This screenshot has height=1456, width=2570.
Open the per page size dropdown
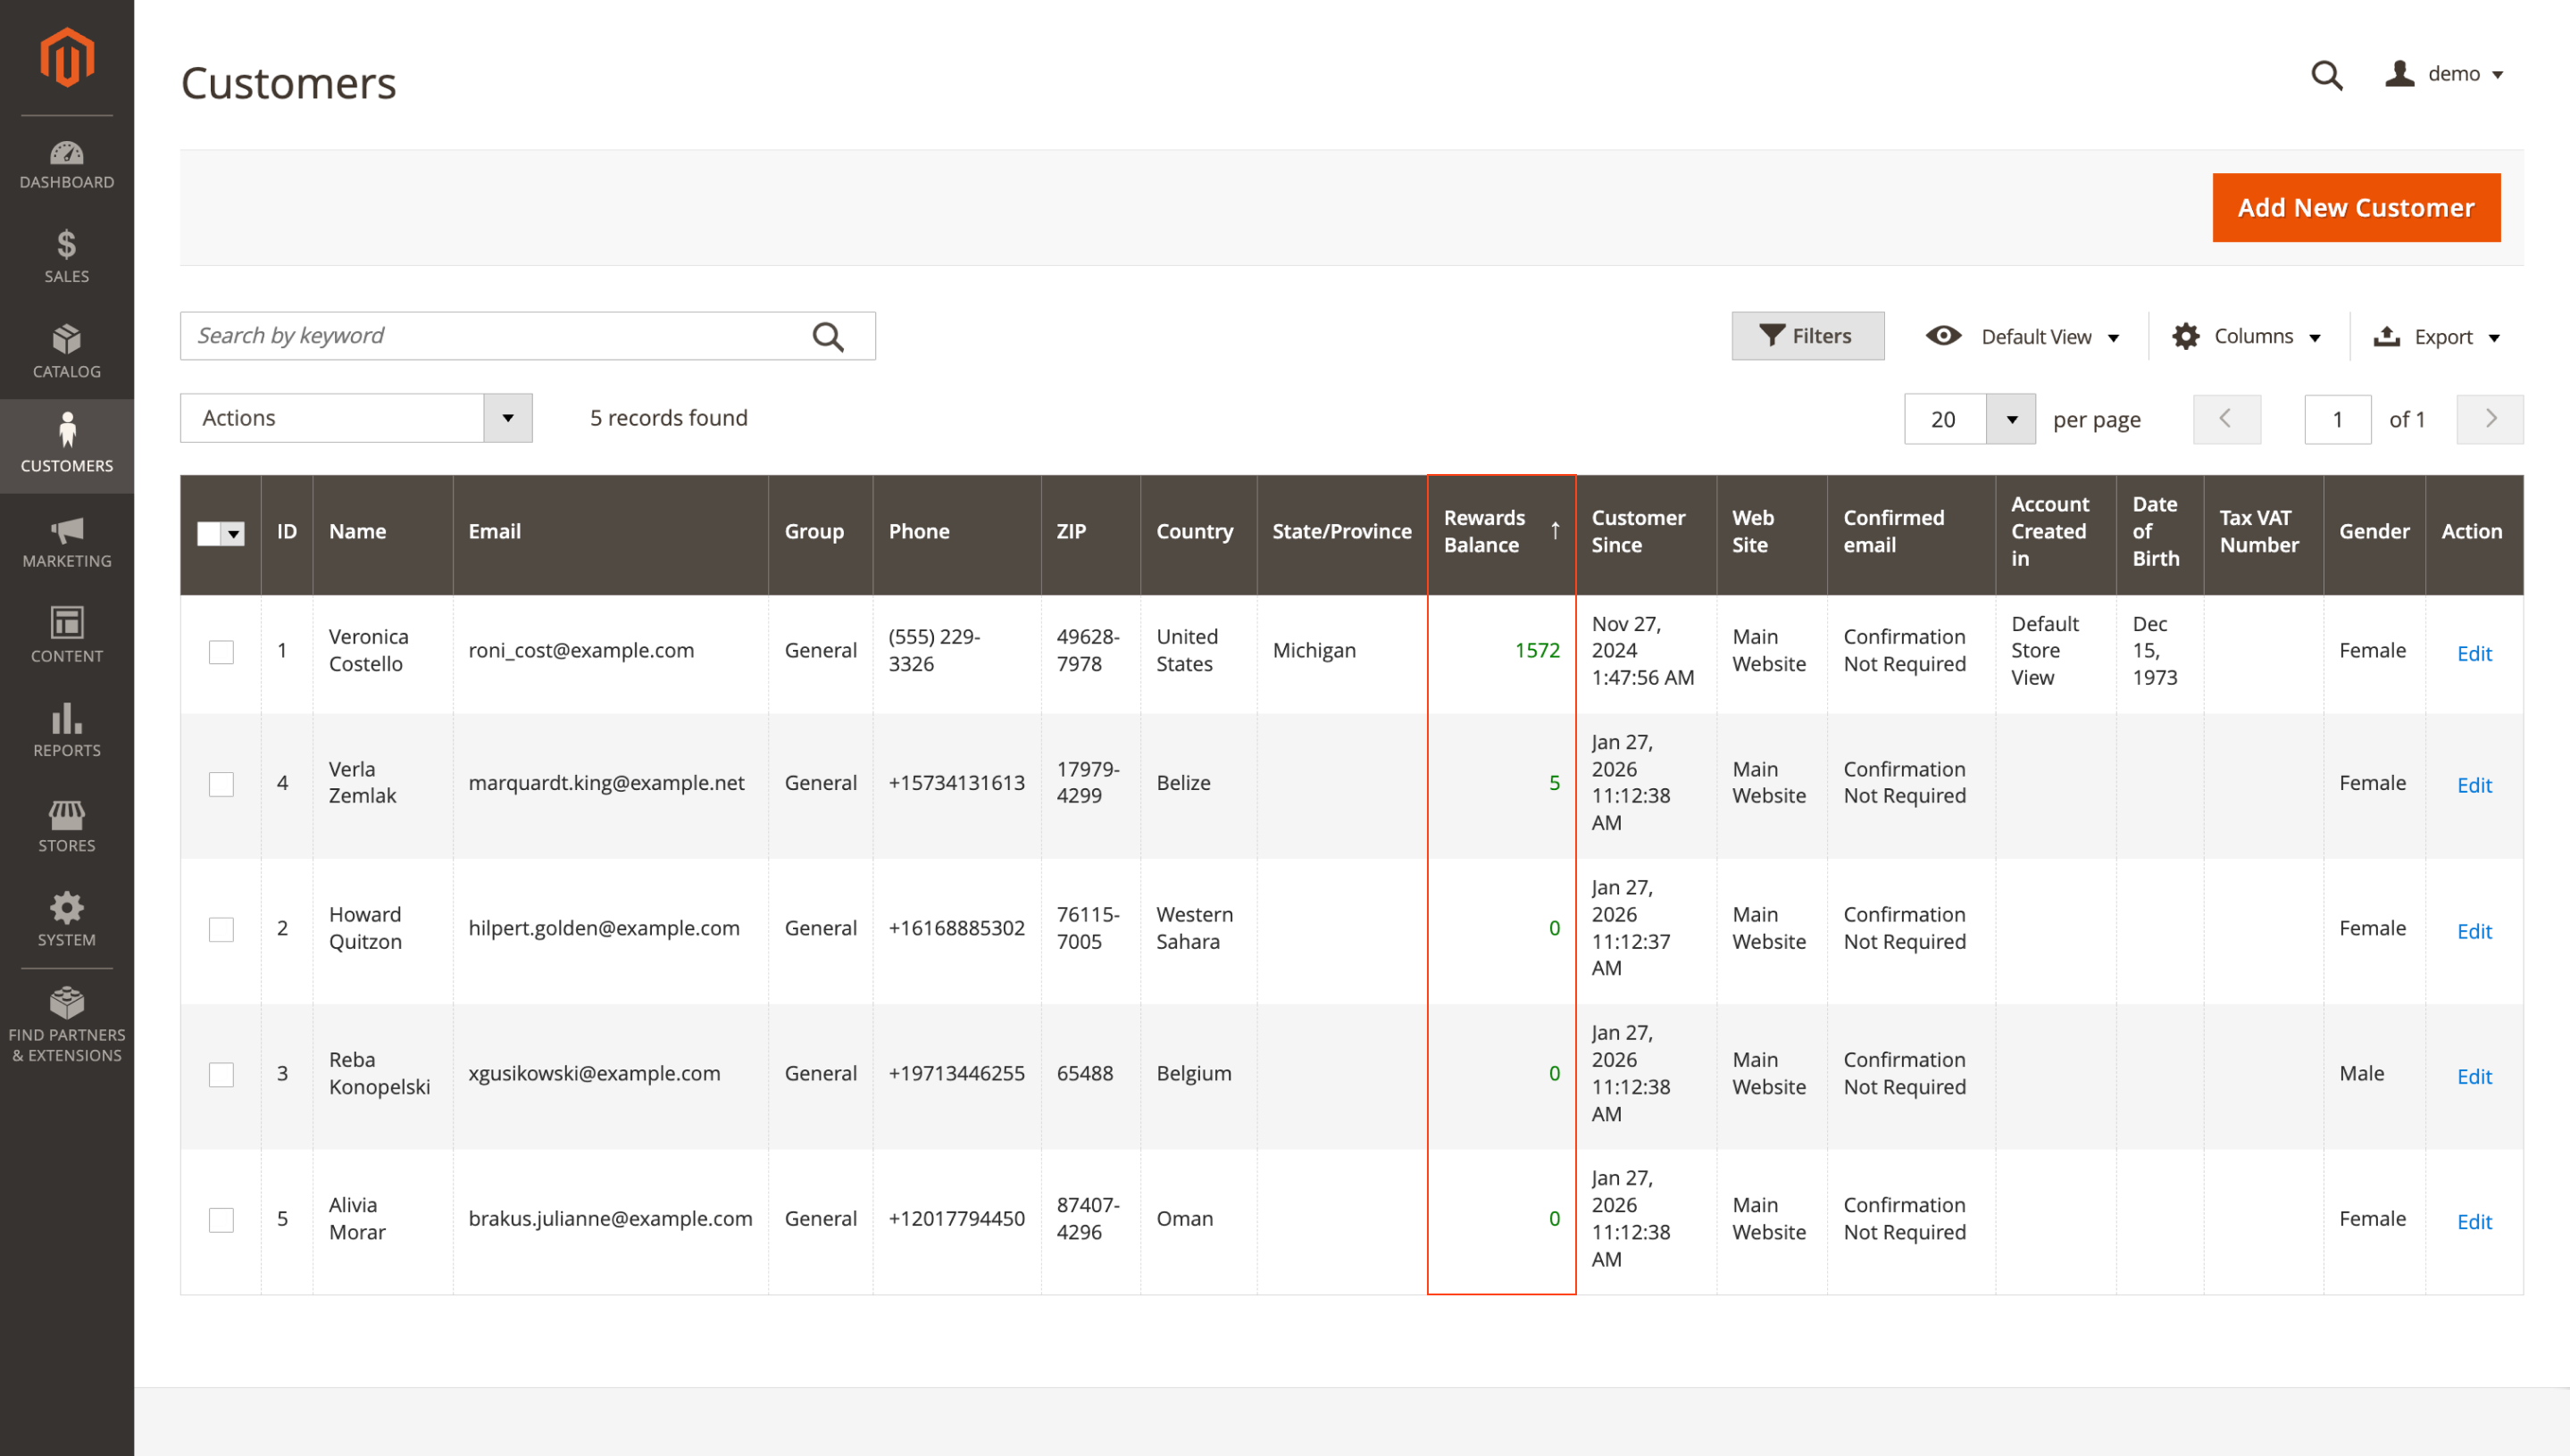point(2011,419)
